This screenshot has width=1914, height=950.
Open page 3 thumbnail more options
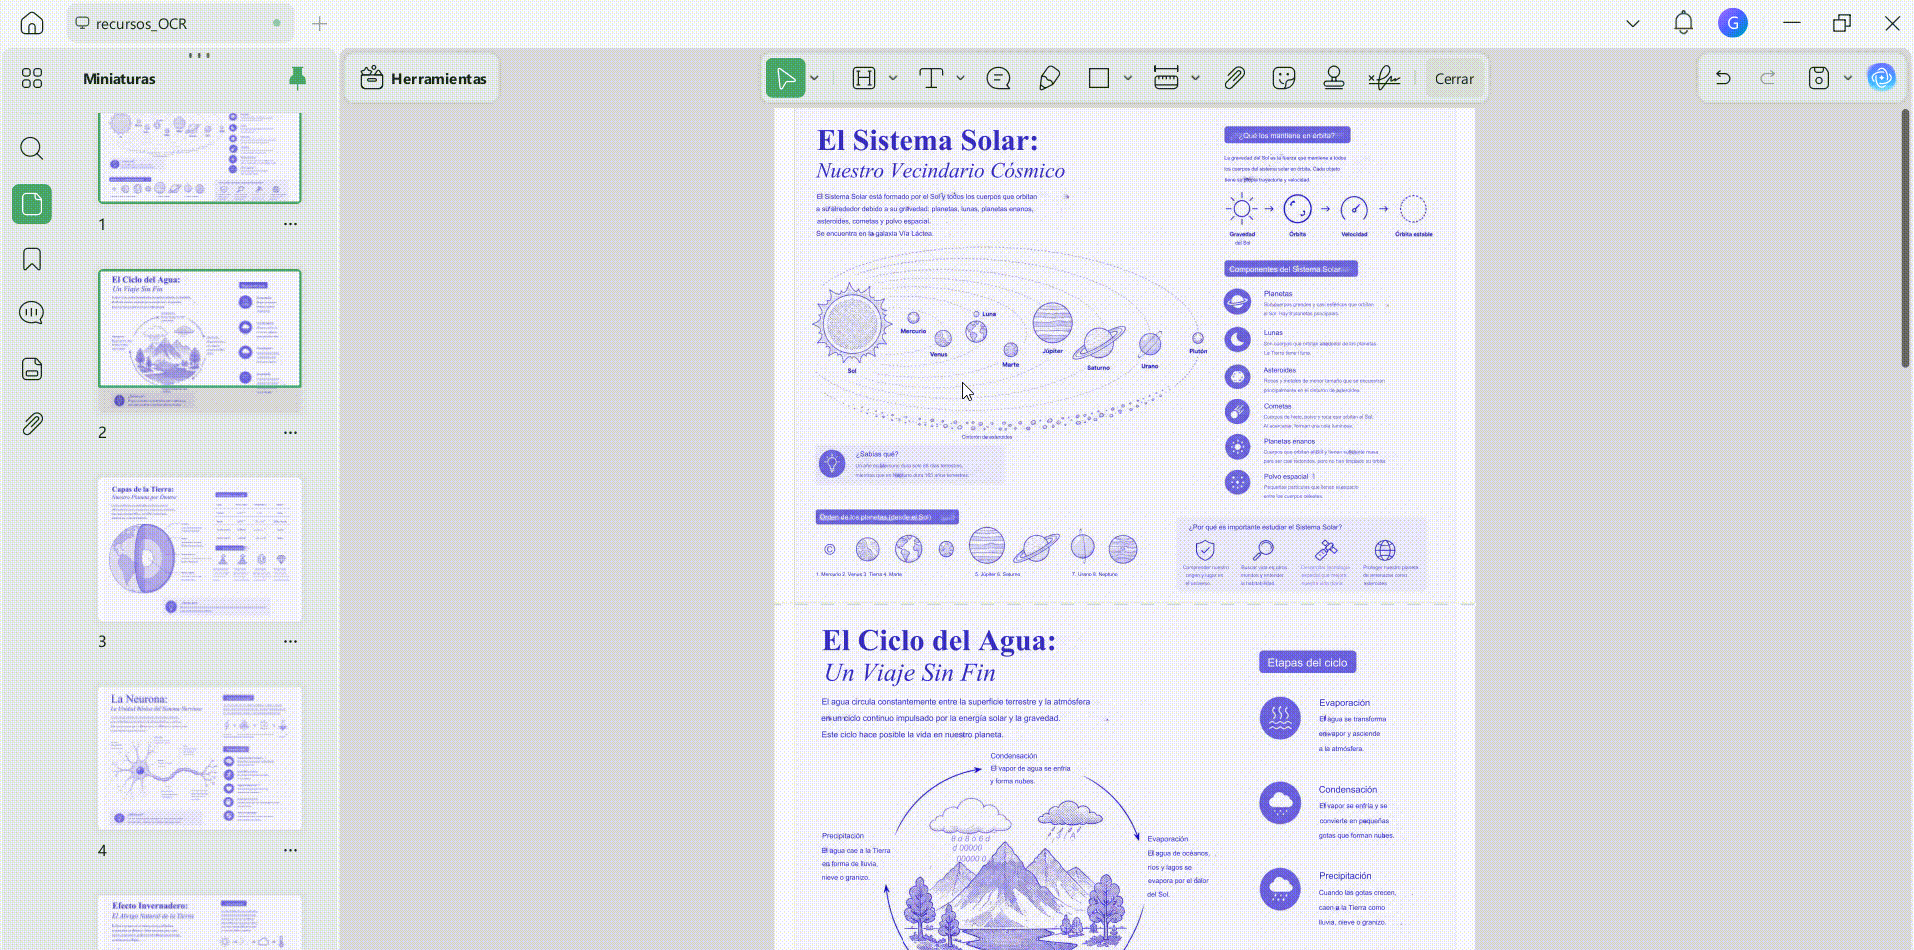(x=290, y=642)
